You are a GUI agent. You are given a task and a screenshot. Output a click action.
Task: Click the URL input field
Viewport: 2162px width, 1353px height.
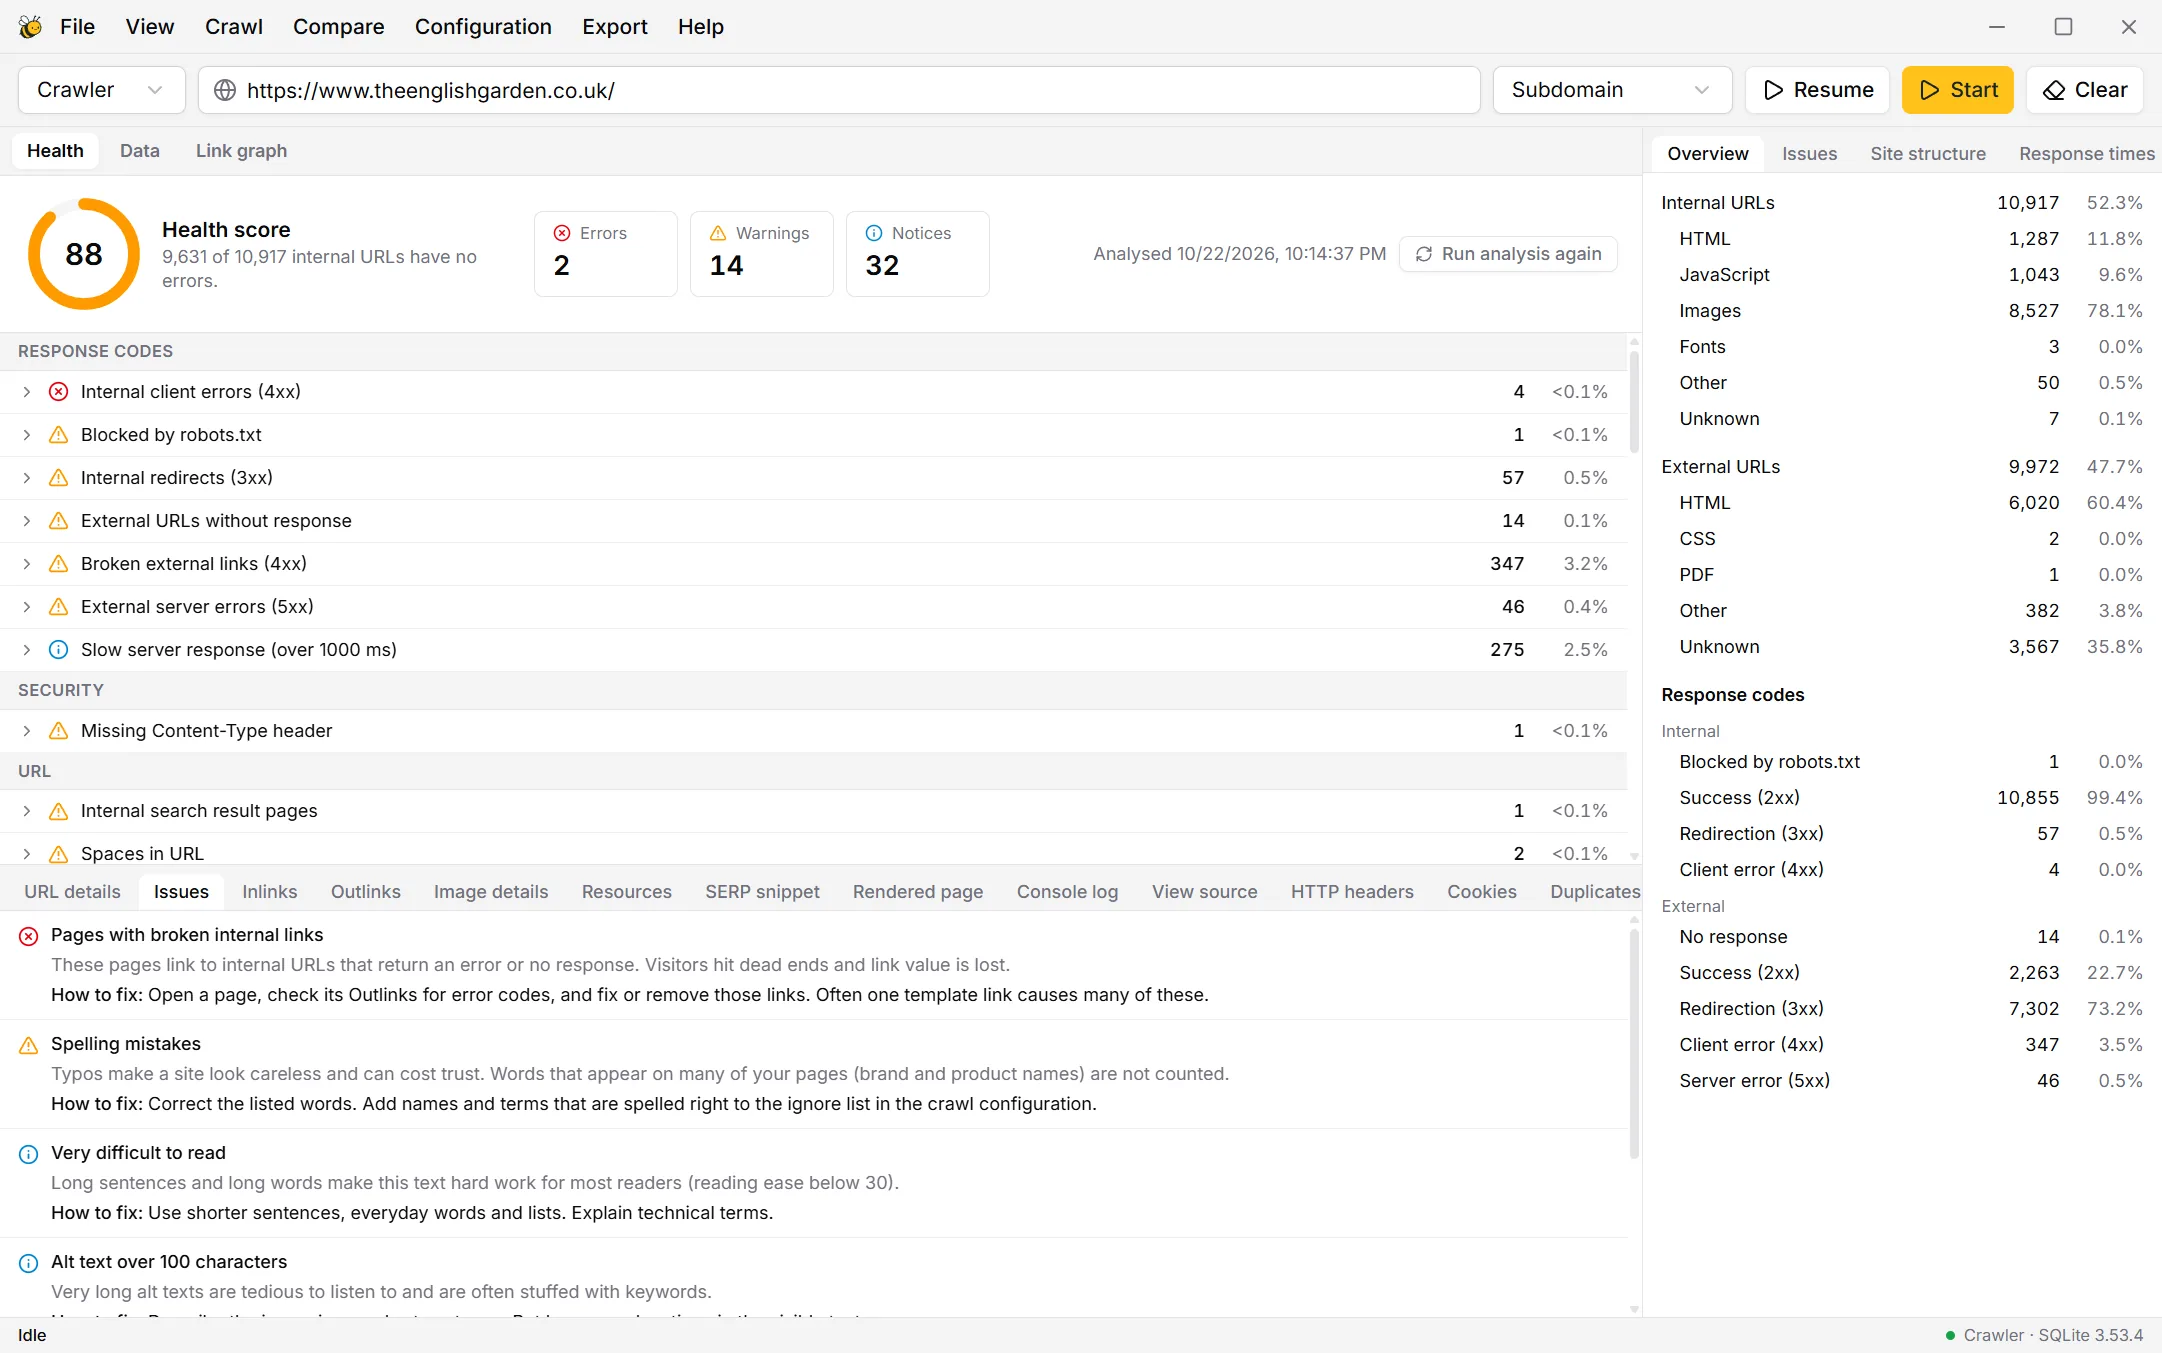[x=839, y=90]
